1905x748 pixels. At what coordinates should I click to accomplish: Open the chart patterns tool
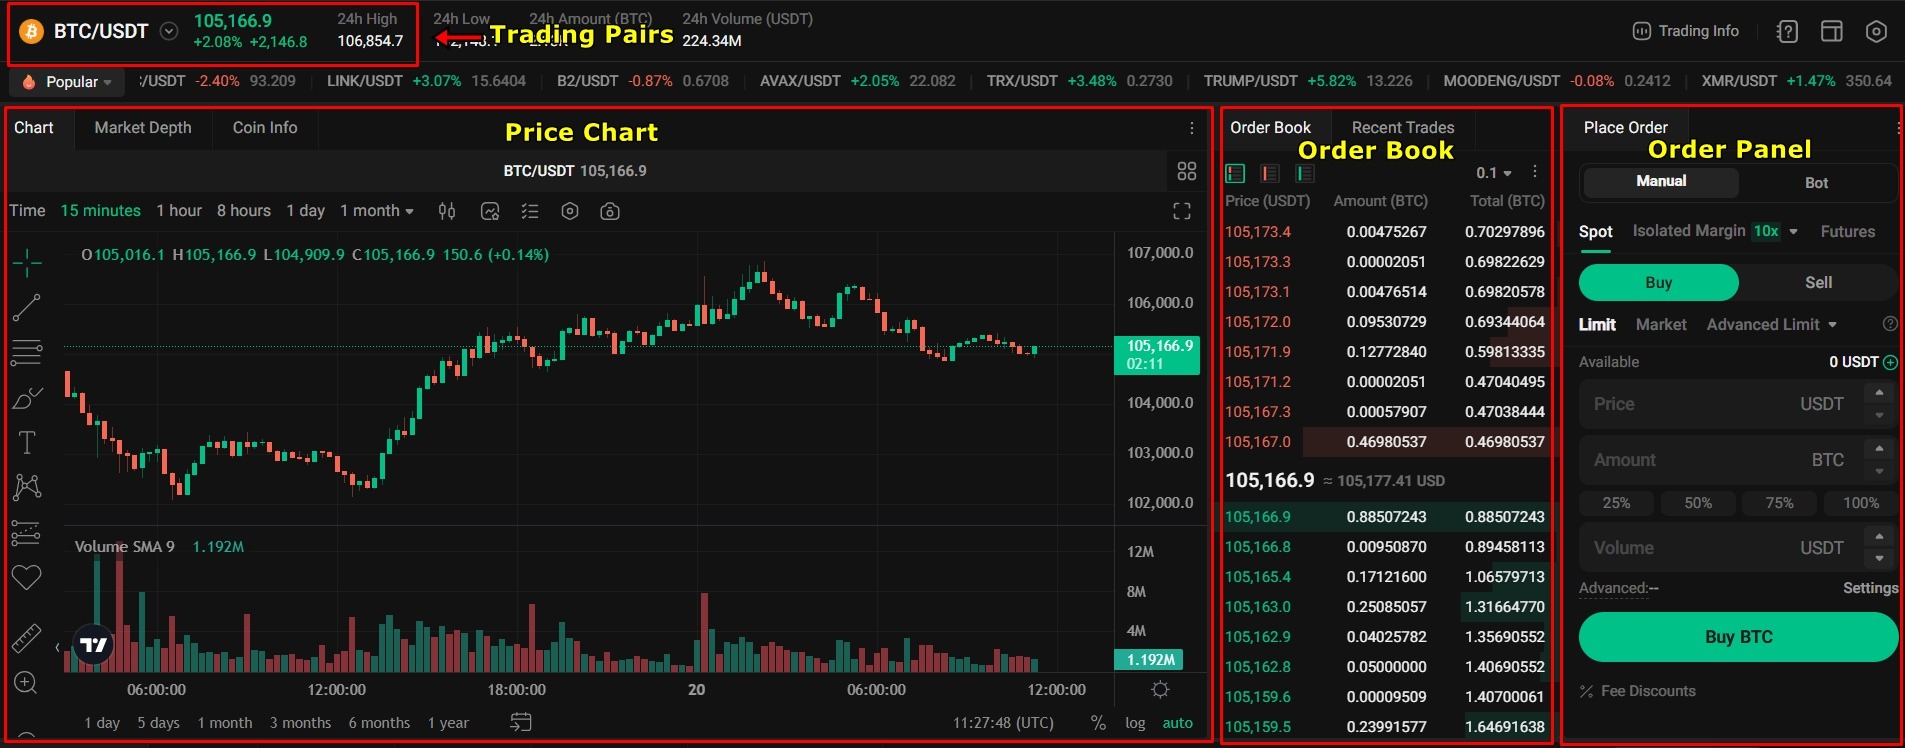point(27,487)
